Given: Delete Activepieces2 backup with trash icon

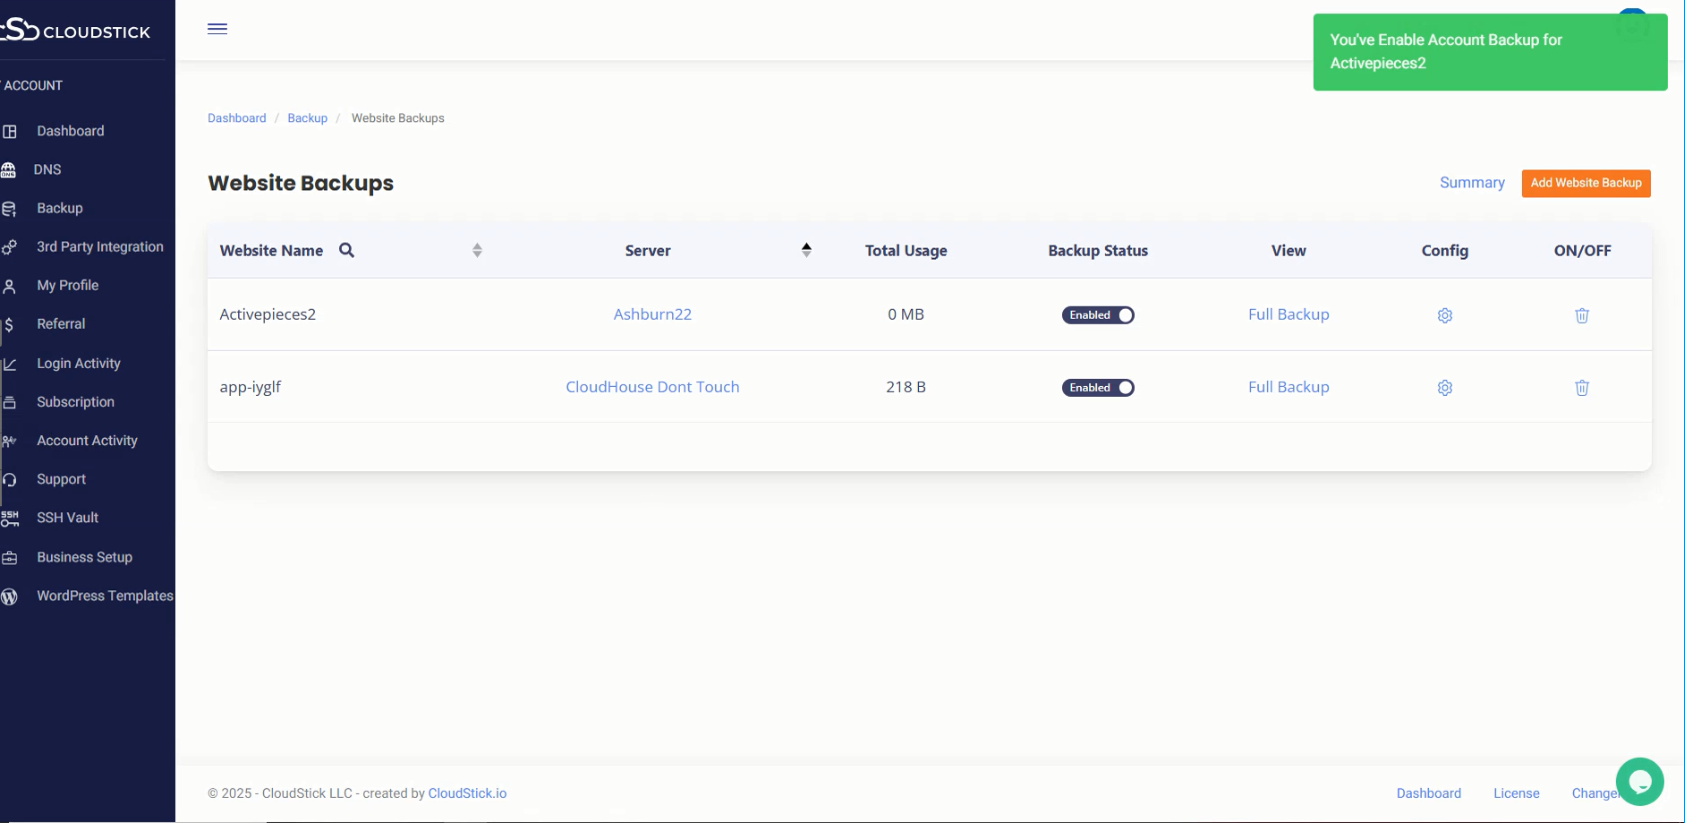Looking at the screenshot, I should coord(1581,315).
